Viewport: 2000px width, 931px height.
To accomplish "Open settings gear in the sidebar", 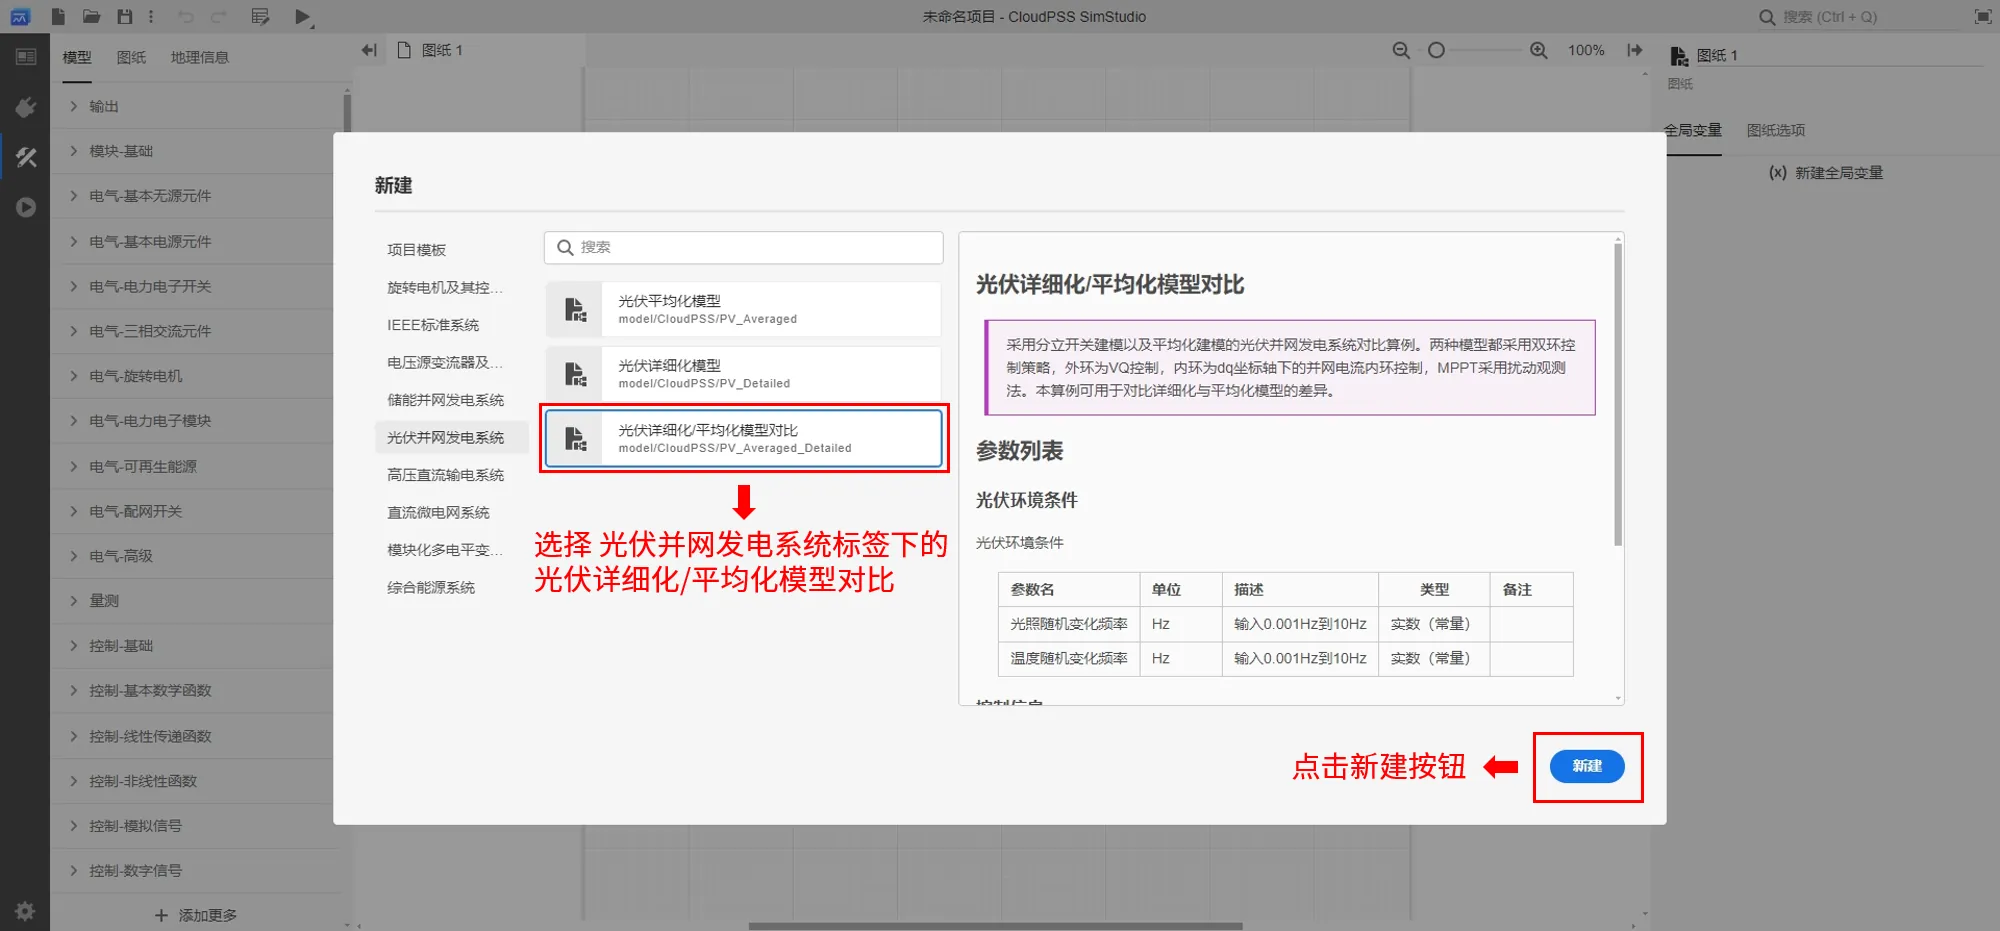I will pyautogui.click(x=25, y=911).
